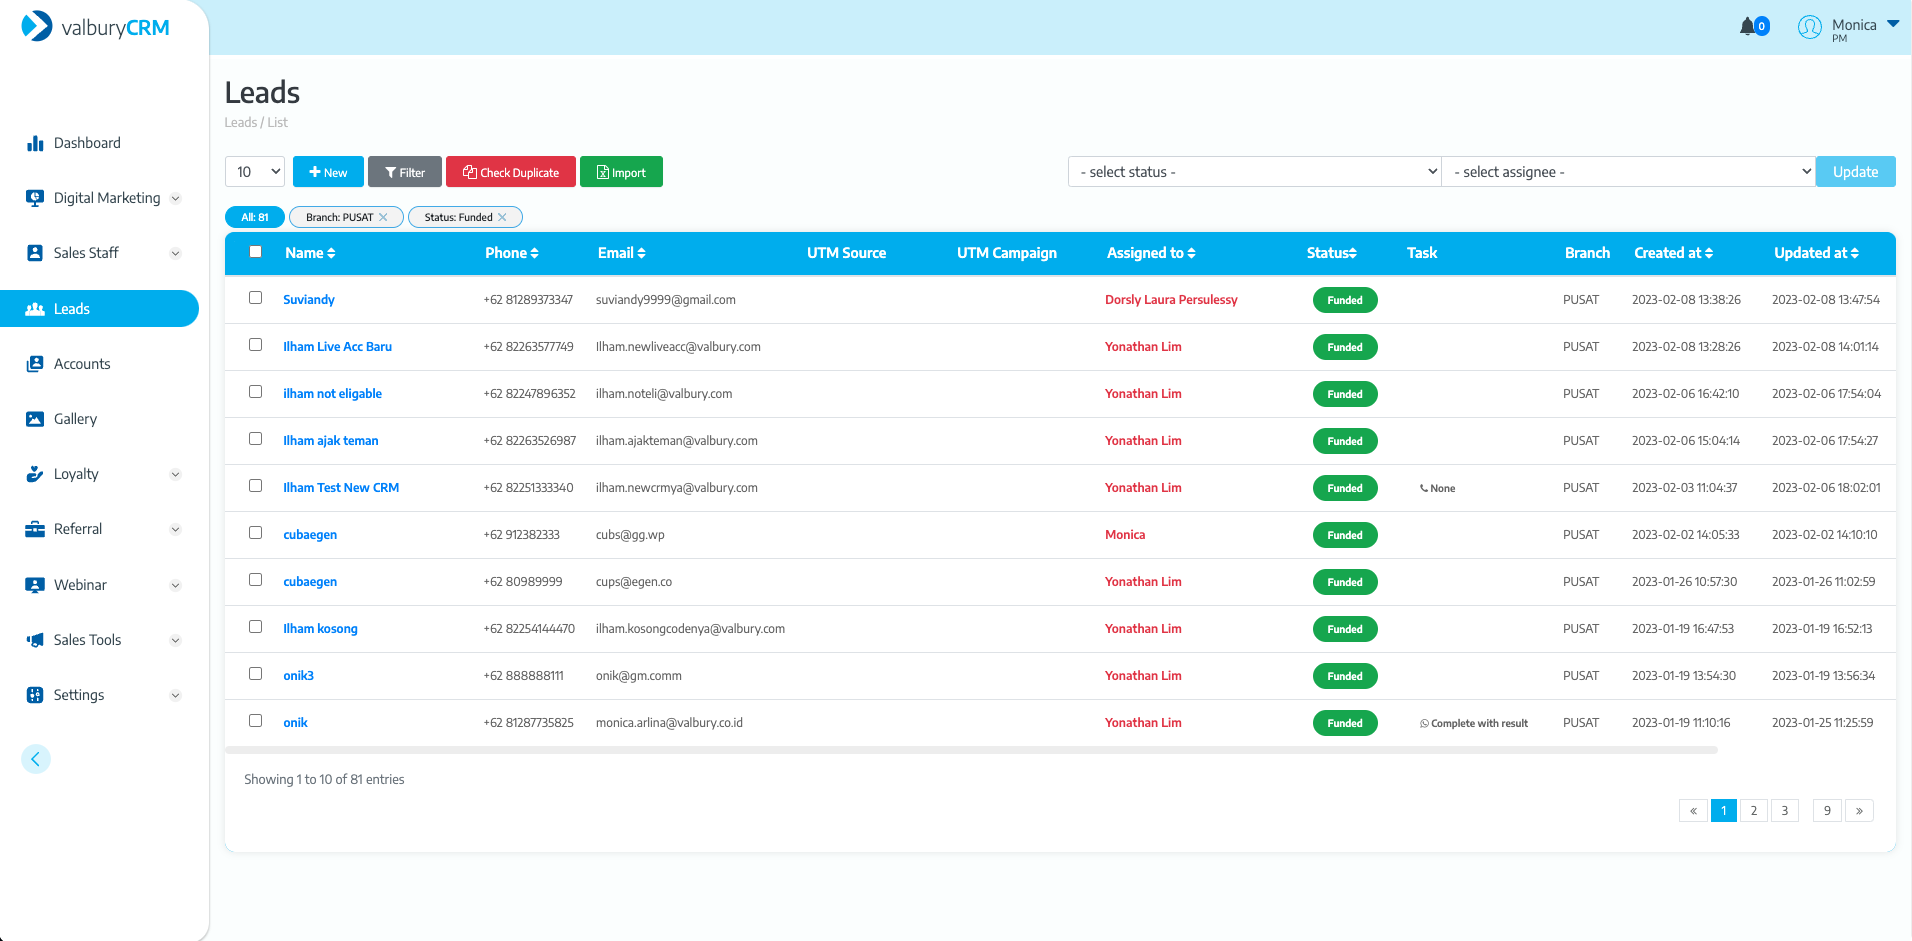The image size is (1912, 941).
Task: Click the notification bell icon
Action: pos(1748,26)
